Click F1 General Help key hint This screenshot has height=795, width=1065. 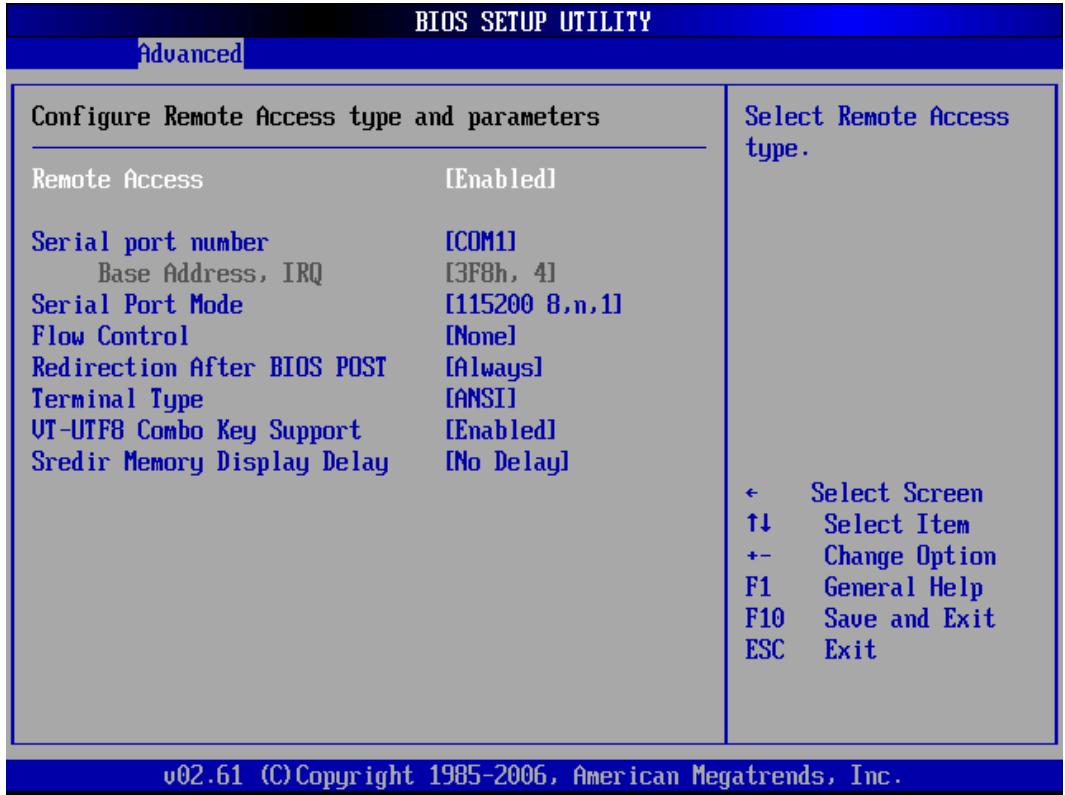click(864, 587)
